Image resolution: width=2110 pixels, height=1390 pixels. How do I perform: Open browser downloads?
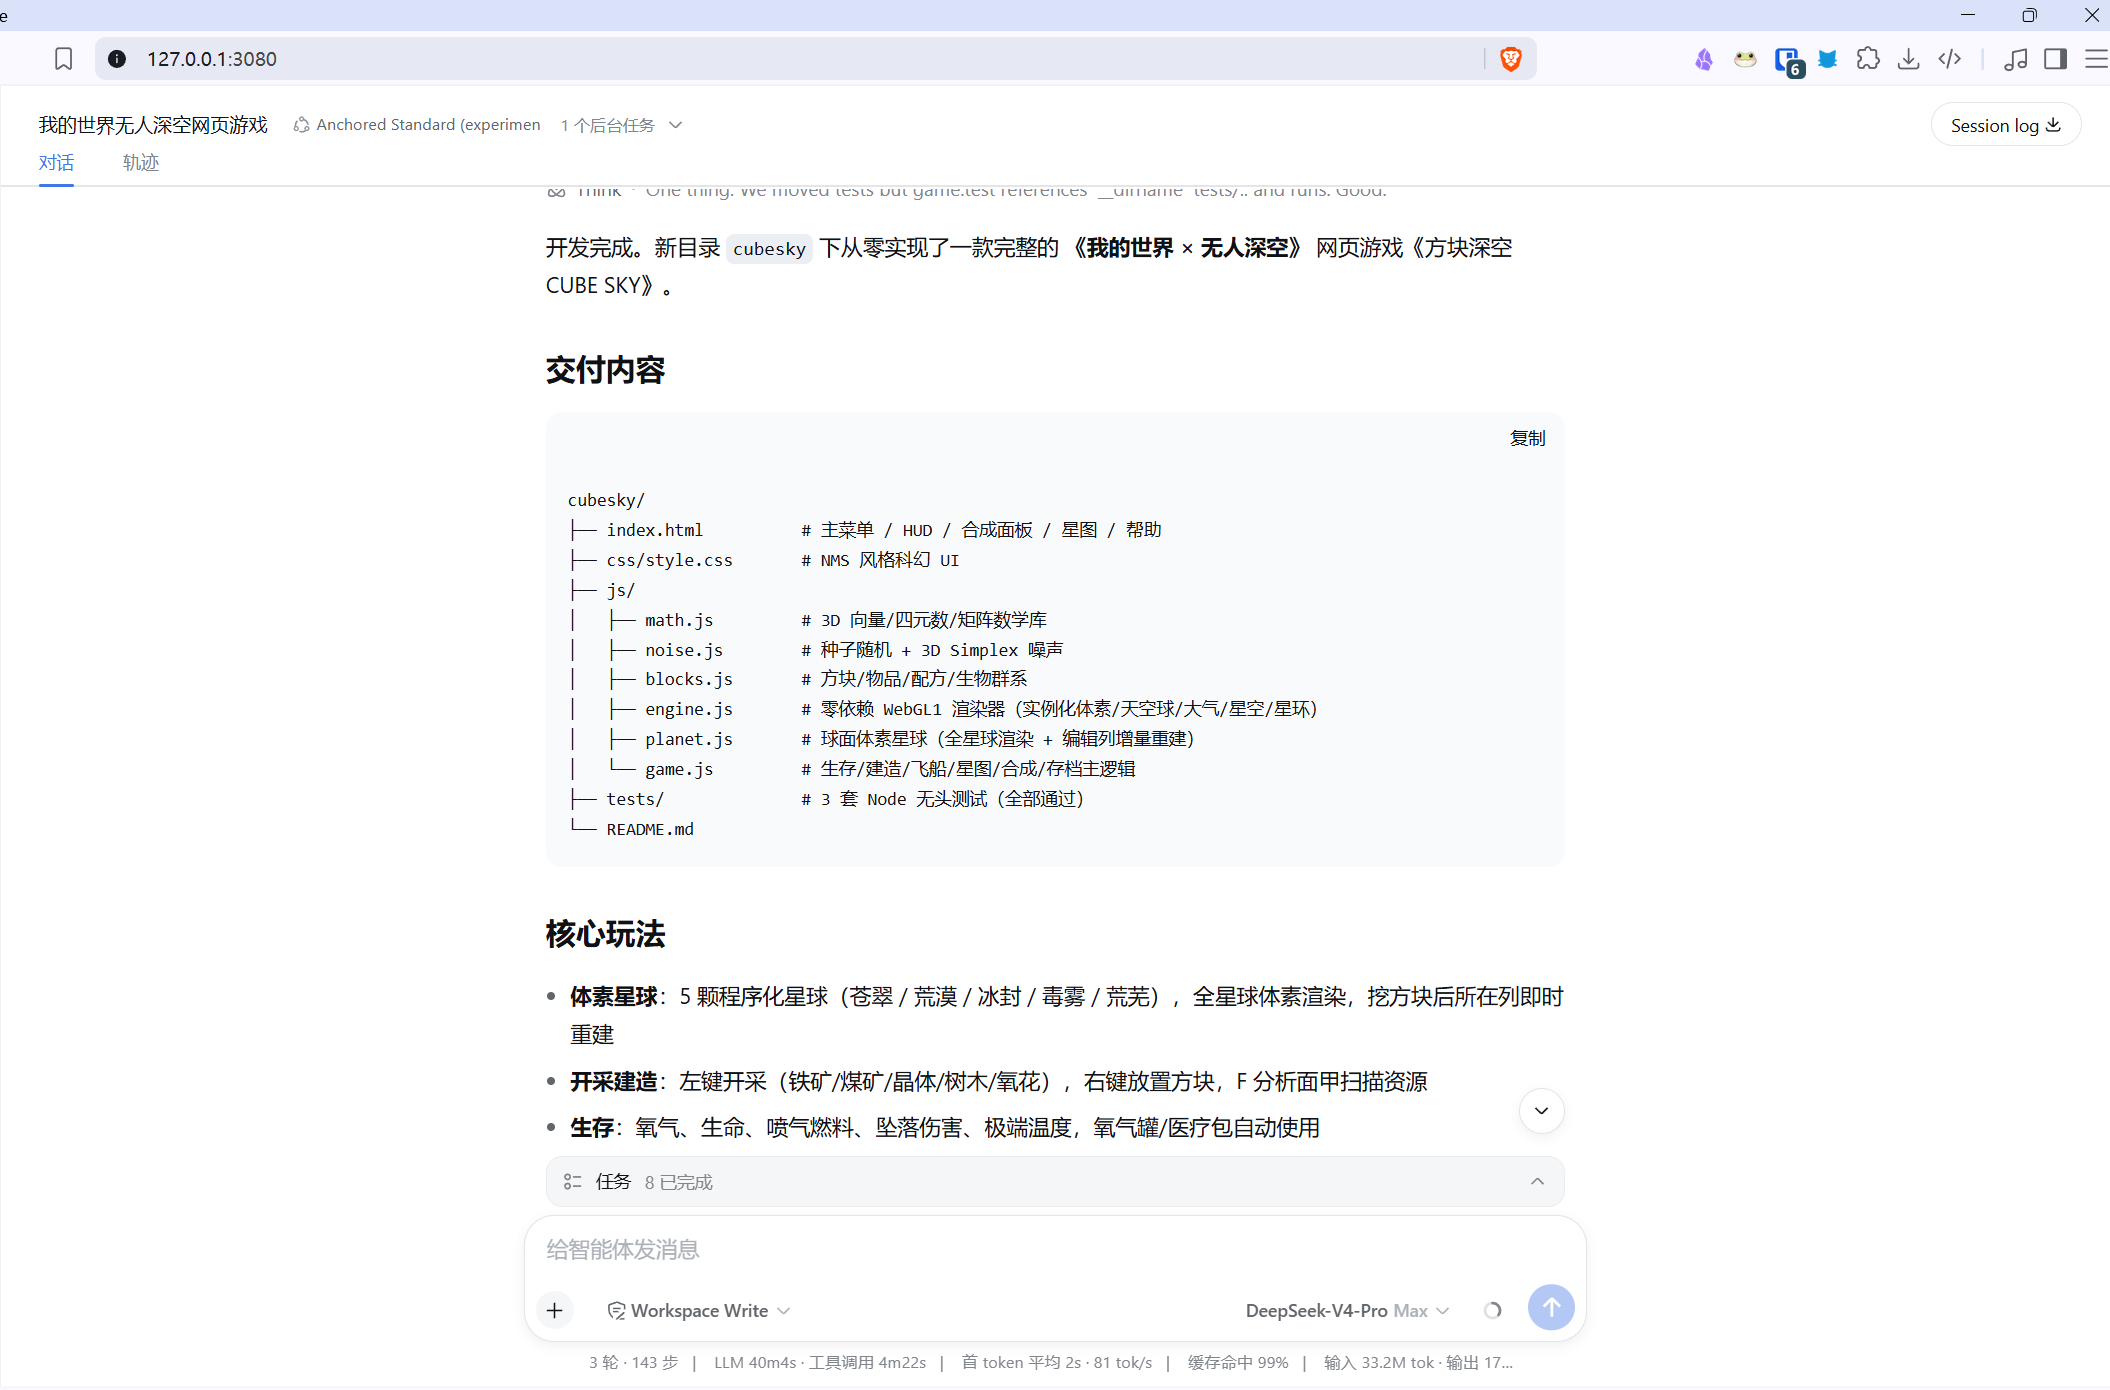pos(1909,59)
